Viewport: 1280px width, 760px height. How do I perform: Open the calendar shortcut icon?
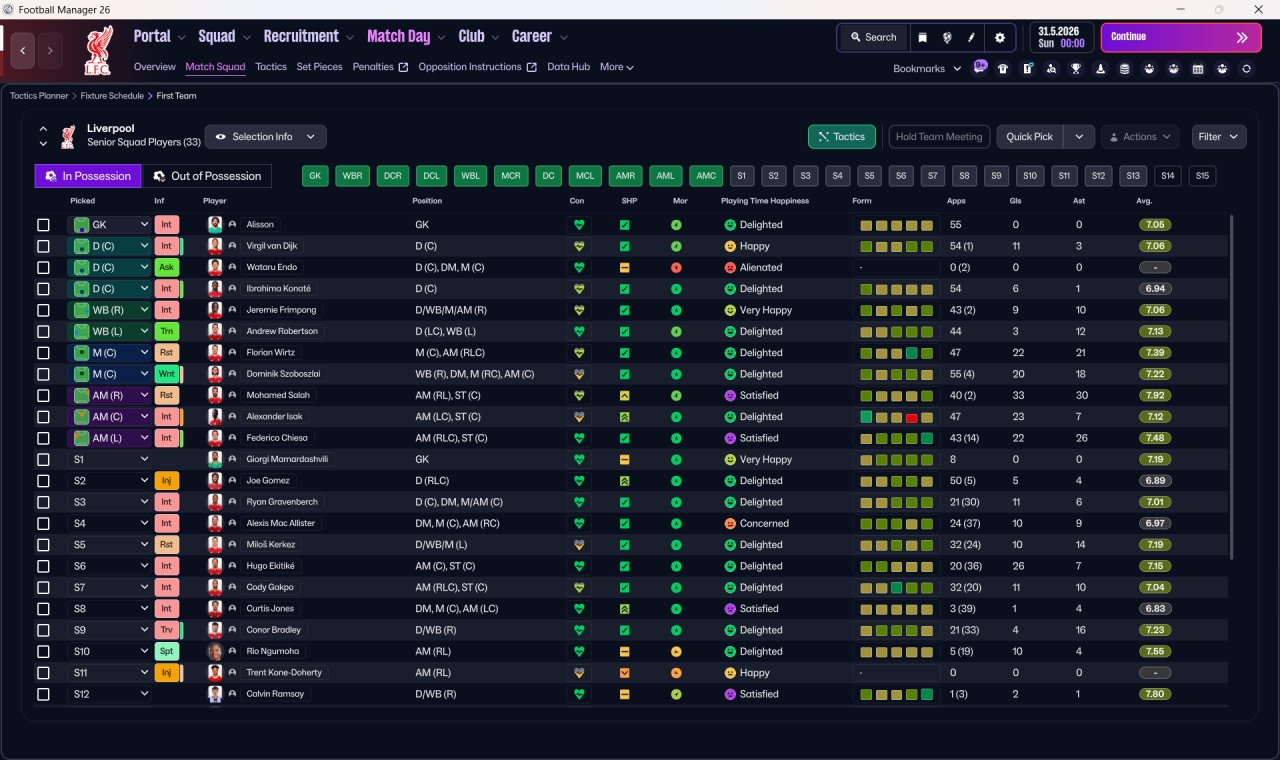coord(1198,68)
